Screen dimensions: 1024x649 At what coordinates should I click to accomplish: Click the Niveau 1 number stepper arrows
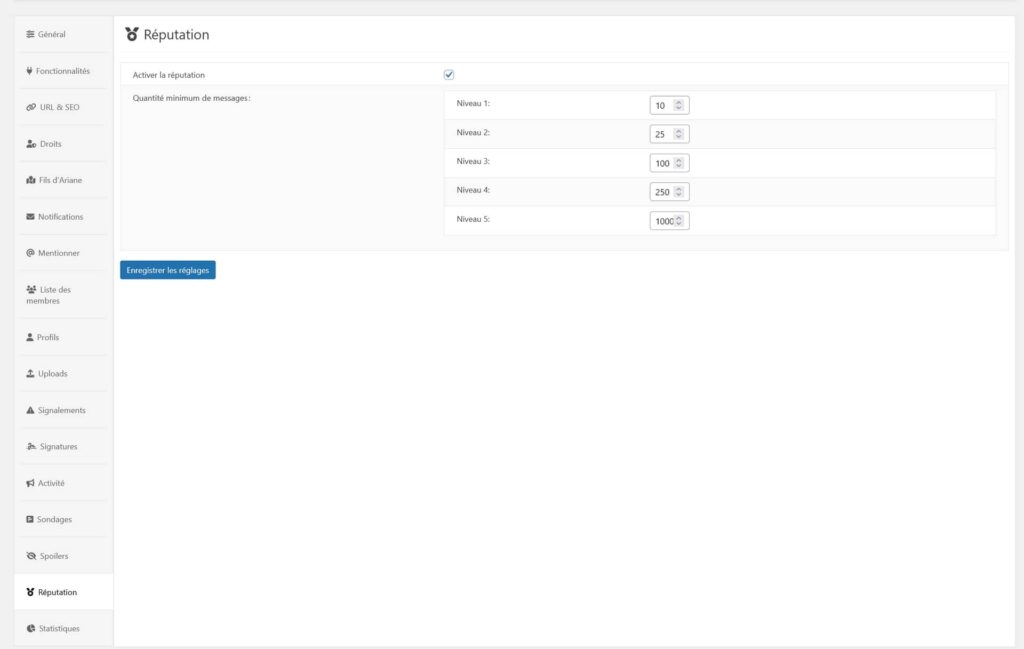[678, 105]
